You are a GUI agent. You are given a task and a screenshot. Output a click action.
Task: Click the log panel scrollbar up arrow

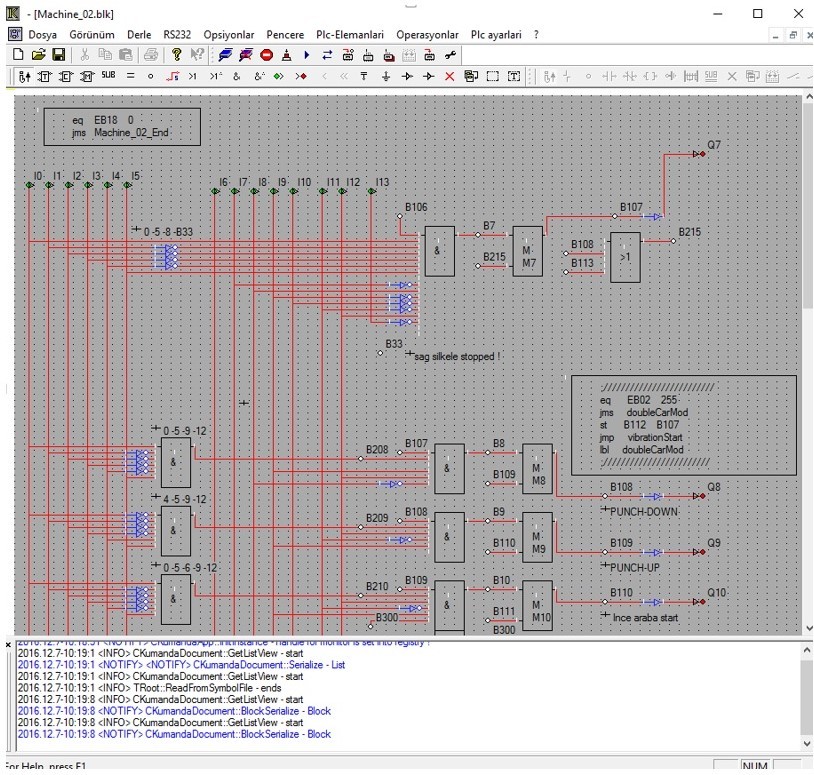[x=807, y=649]
